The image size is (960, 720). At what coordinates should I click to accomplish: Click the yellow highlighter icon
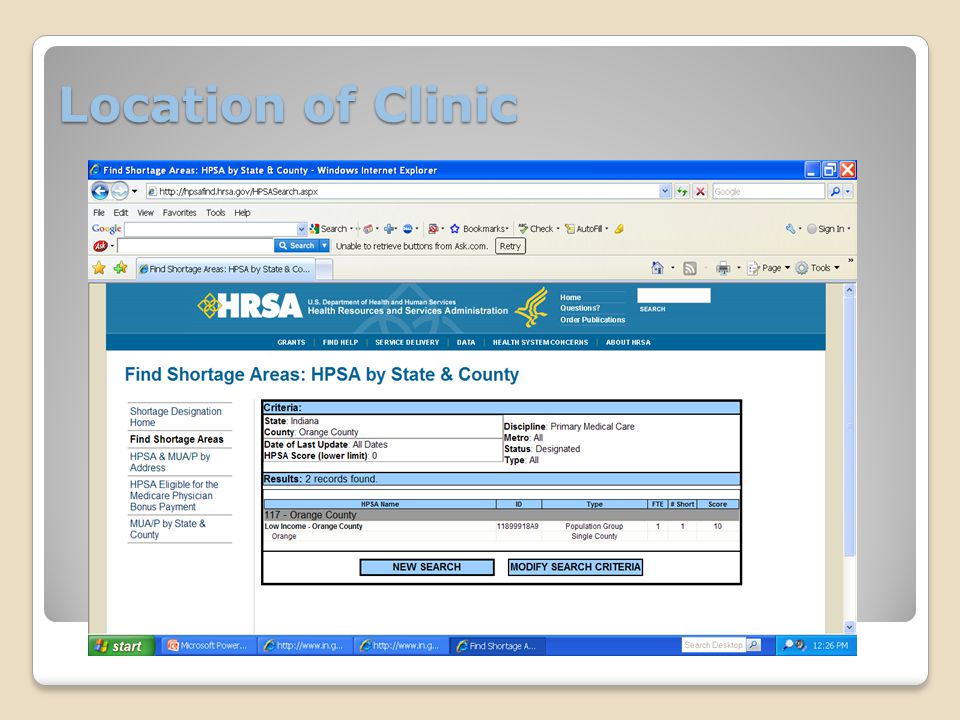[619, 229]
